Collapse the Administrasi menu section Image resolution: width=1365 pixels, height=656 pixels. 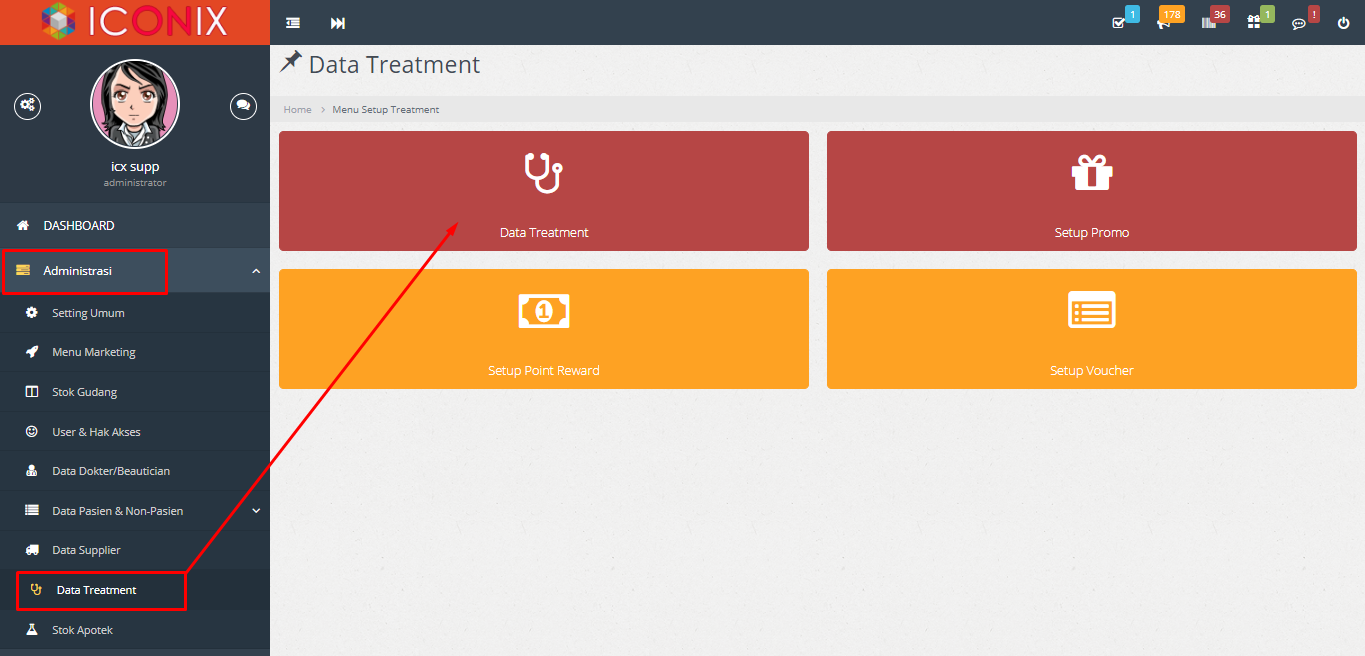[x=135, y=271]
